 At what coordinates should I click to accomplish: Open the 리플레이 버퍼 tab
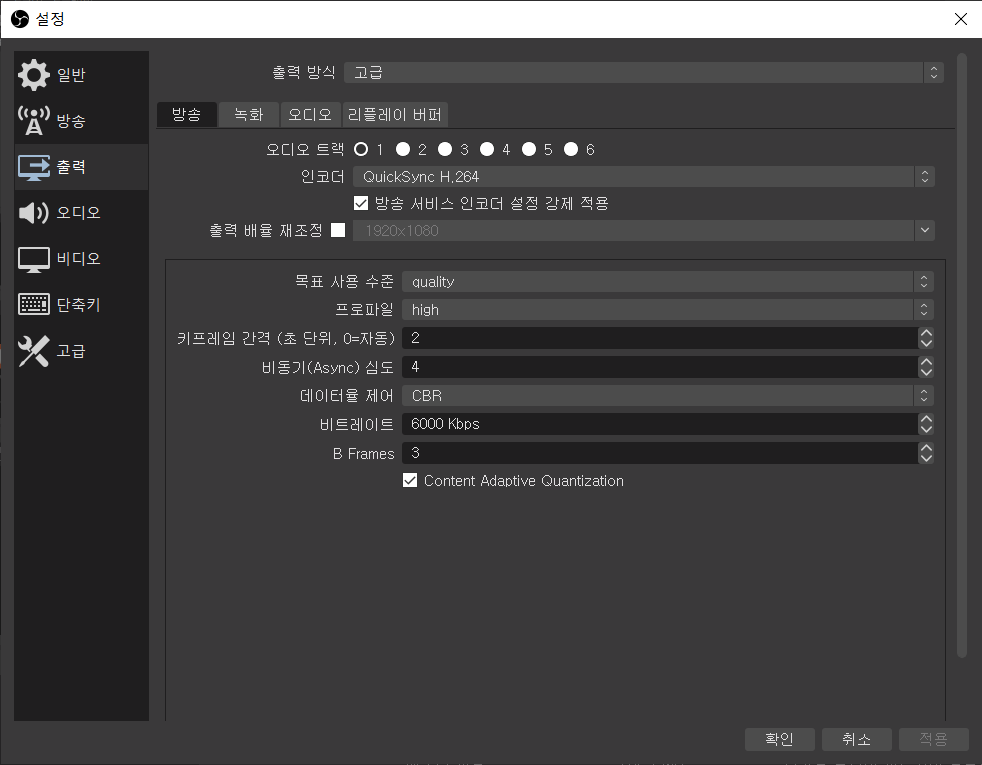395,114
